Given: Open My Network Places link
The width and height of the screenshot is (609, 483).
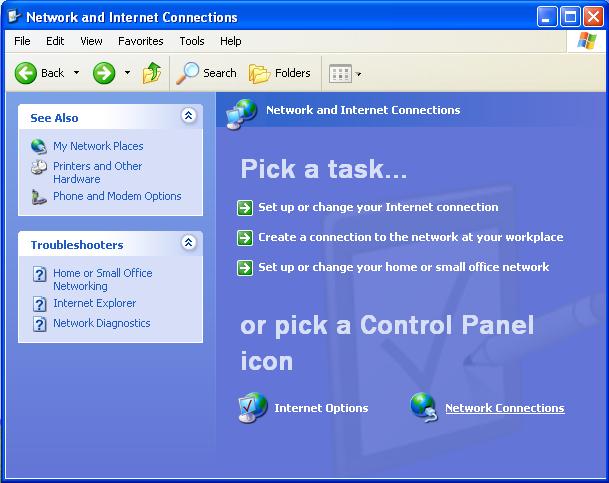Looking at the screenshot, I should (x=98, y=146).
